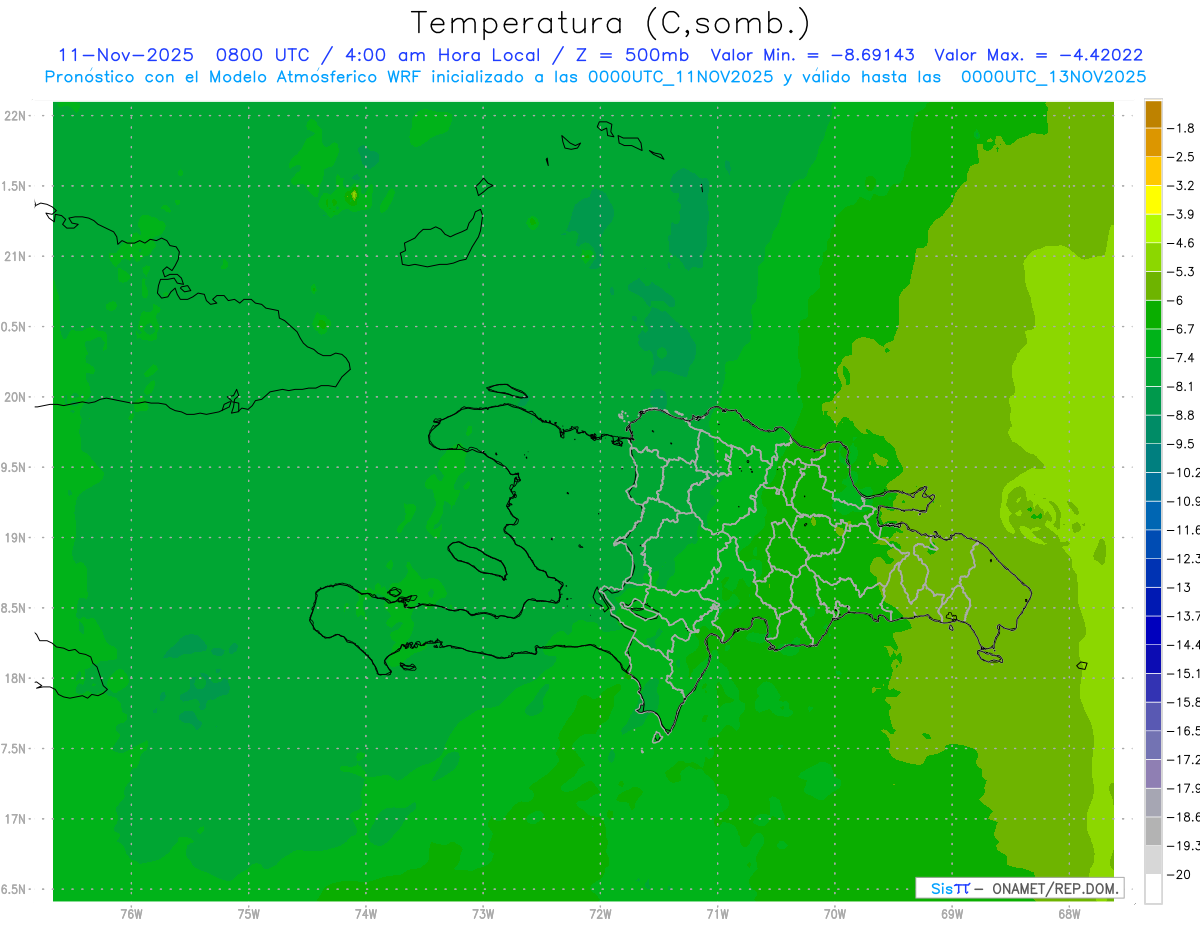
Task: Click the '75W' longitude label
Action: point(249,913)
